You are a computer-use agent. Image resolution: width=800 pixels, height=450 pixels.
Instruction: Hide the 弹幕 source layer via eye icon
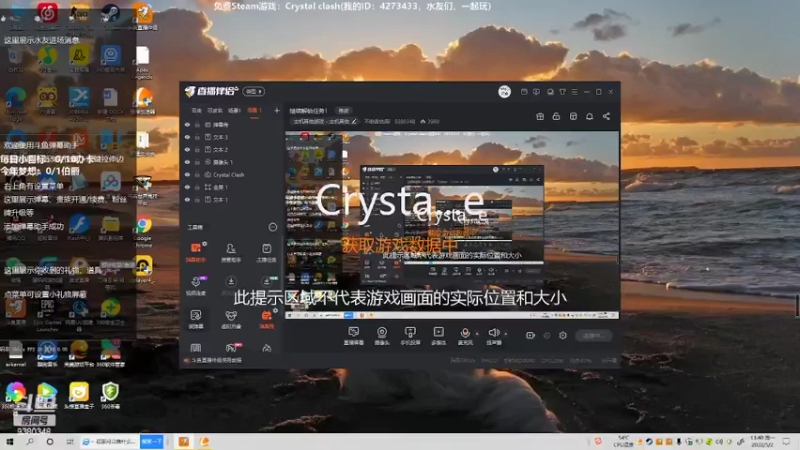(187, 124)
